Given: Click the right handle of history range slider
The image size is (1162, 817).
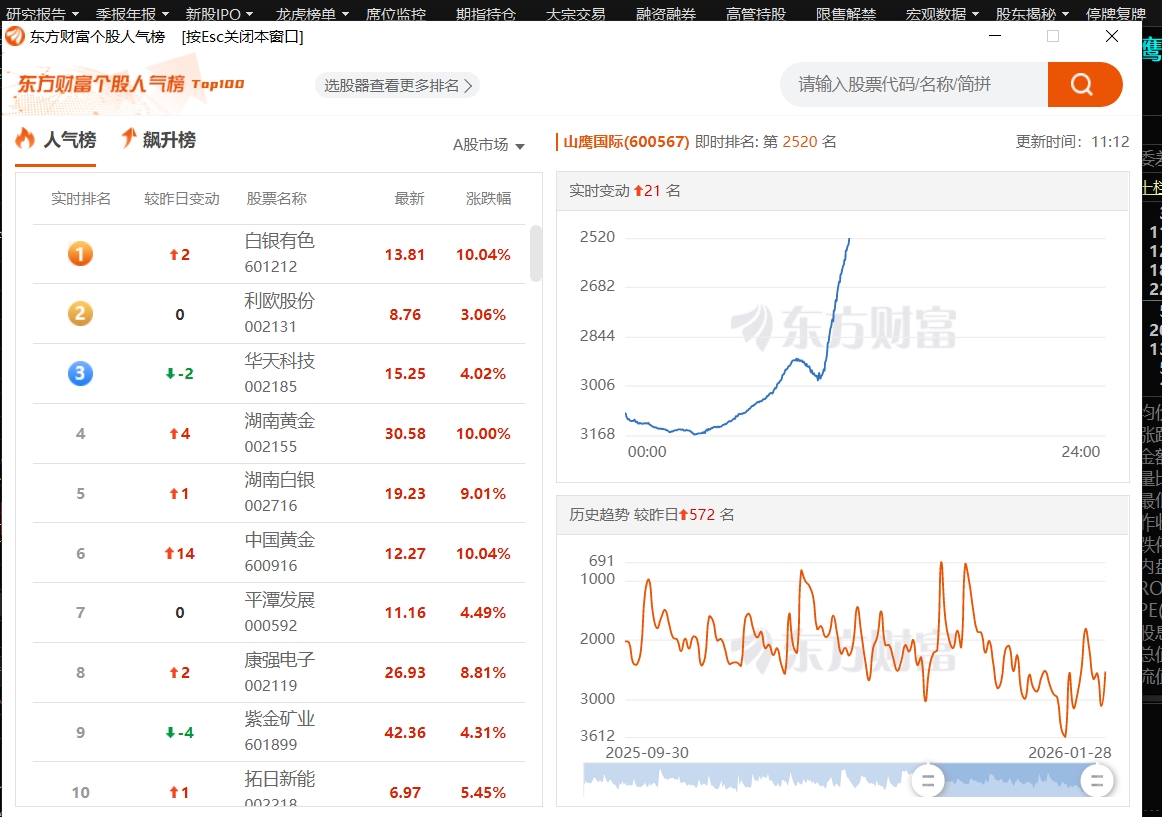Looking at the screenshot, I should (1098, 781).
